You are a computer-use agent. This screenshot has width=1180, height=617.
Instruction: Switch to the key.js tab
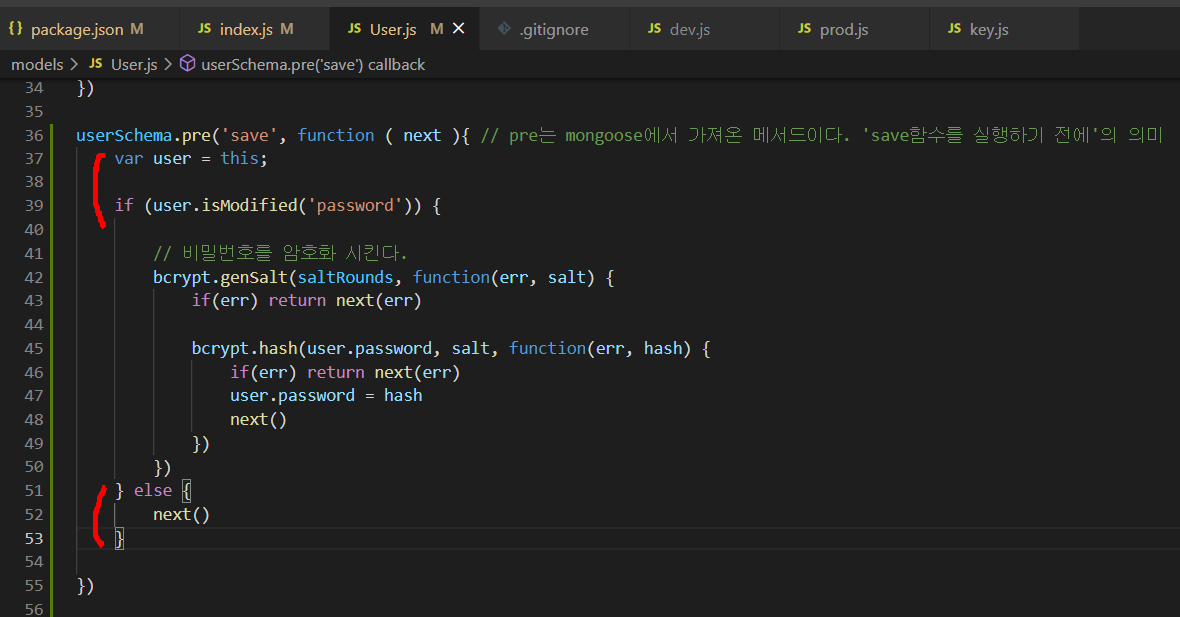[988, 29]
